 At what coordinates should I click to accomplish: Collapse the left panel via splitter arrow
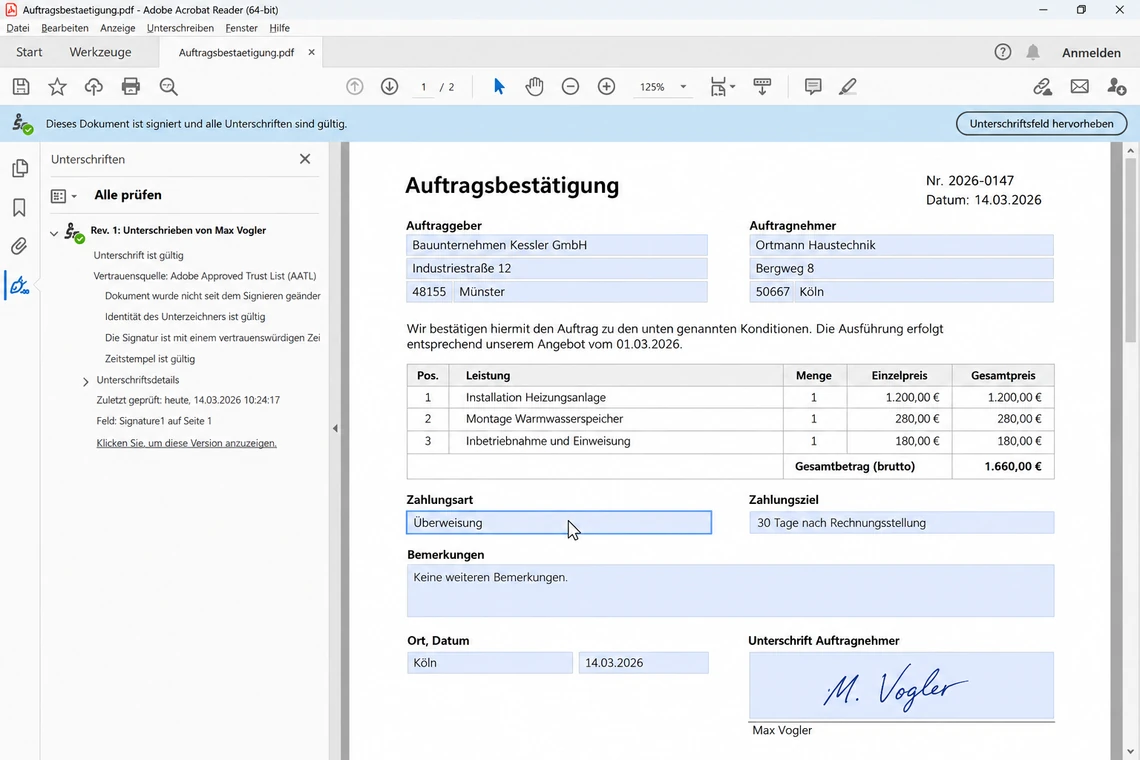click(x=335, y=428)
